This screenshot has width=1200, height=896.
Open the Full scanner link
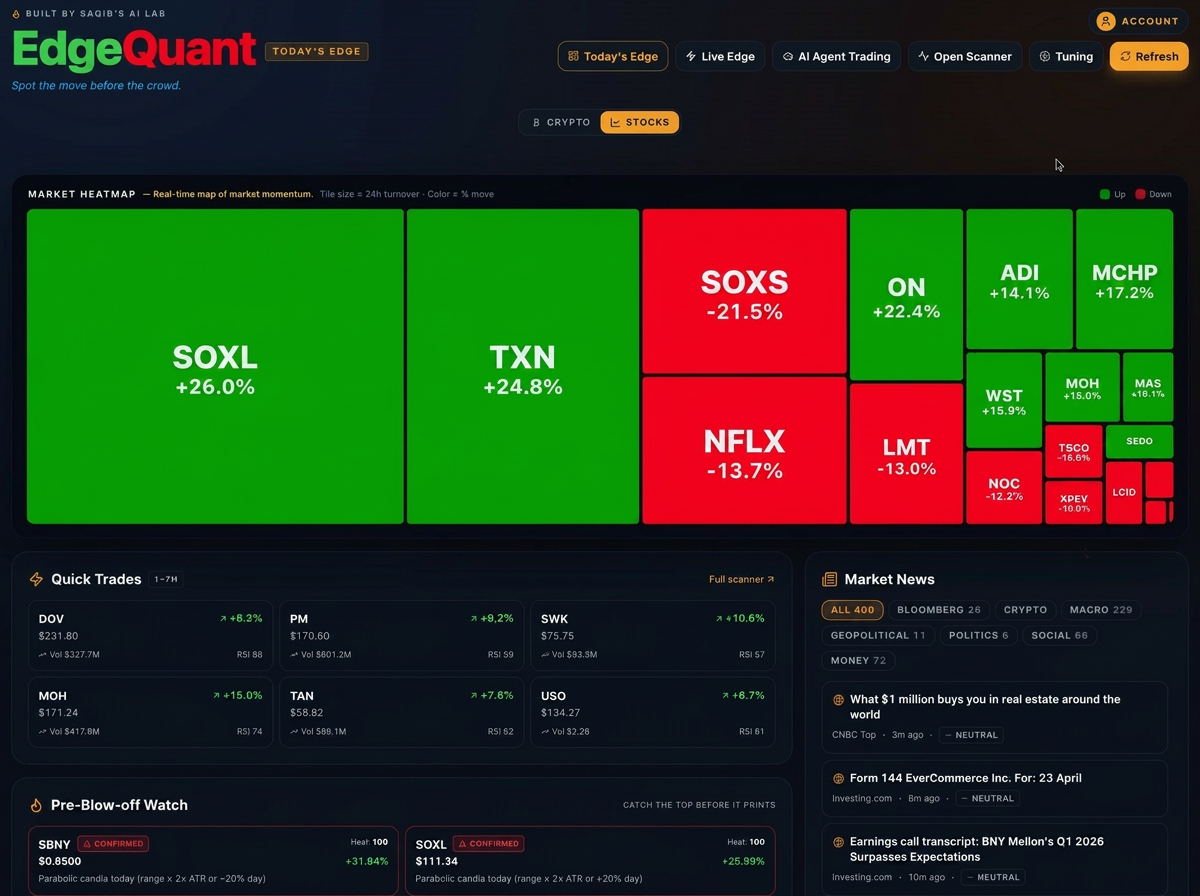click(741, 579)
